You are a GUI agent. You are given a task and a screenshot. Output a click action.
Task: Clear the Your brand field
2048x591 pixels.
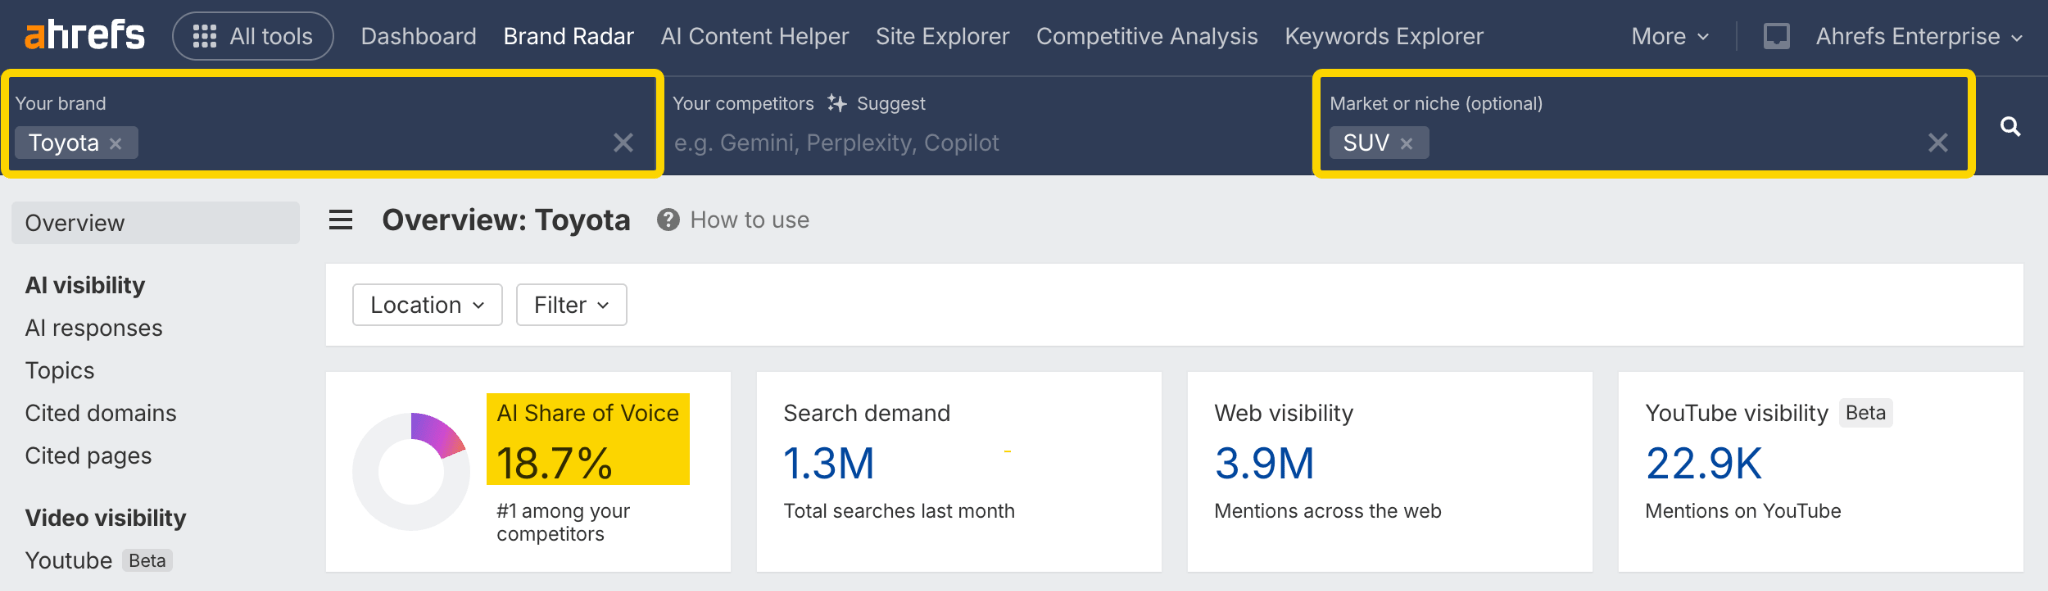(623, 143)
